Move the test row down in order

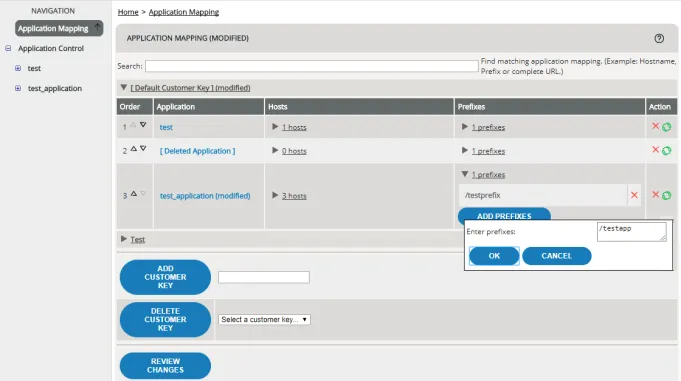tap(143, 125)
